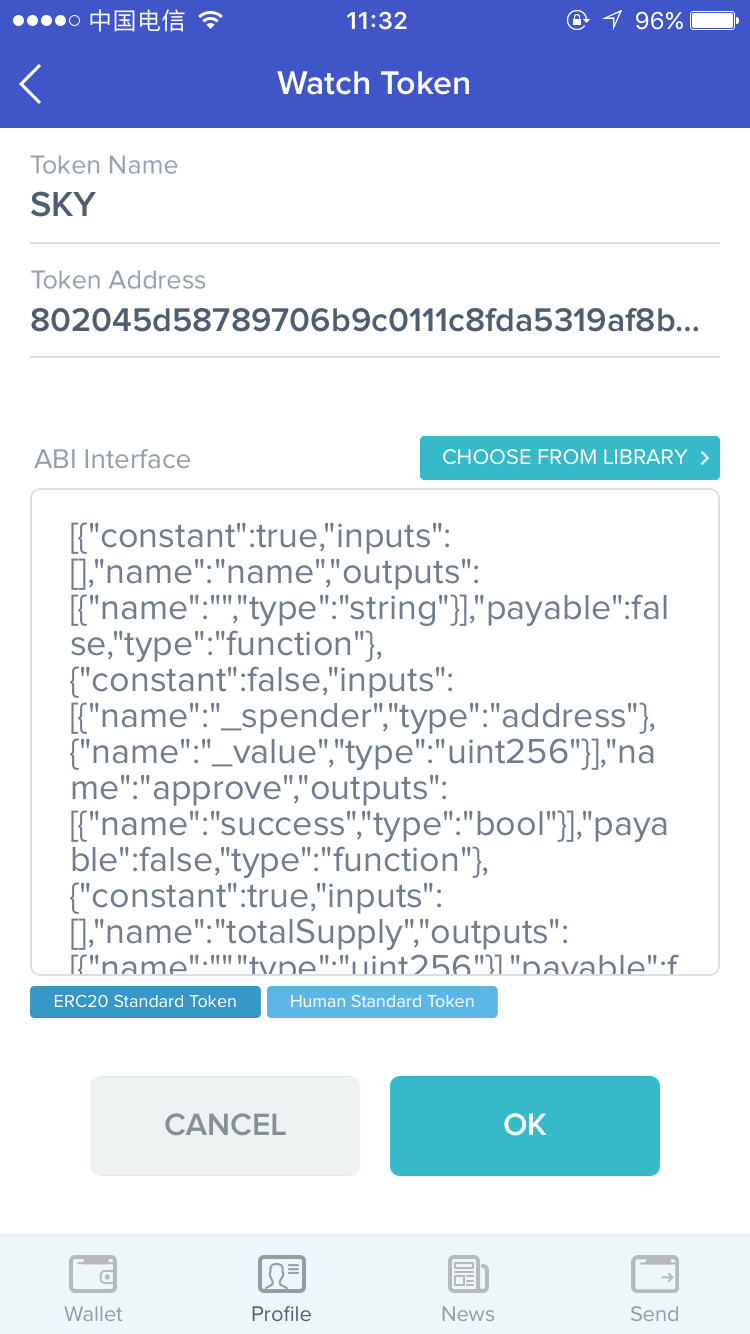Confirm with the OK button
This screenshot has height=1334, width=750.
(525, 1125)
